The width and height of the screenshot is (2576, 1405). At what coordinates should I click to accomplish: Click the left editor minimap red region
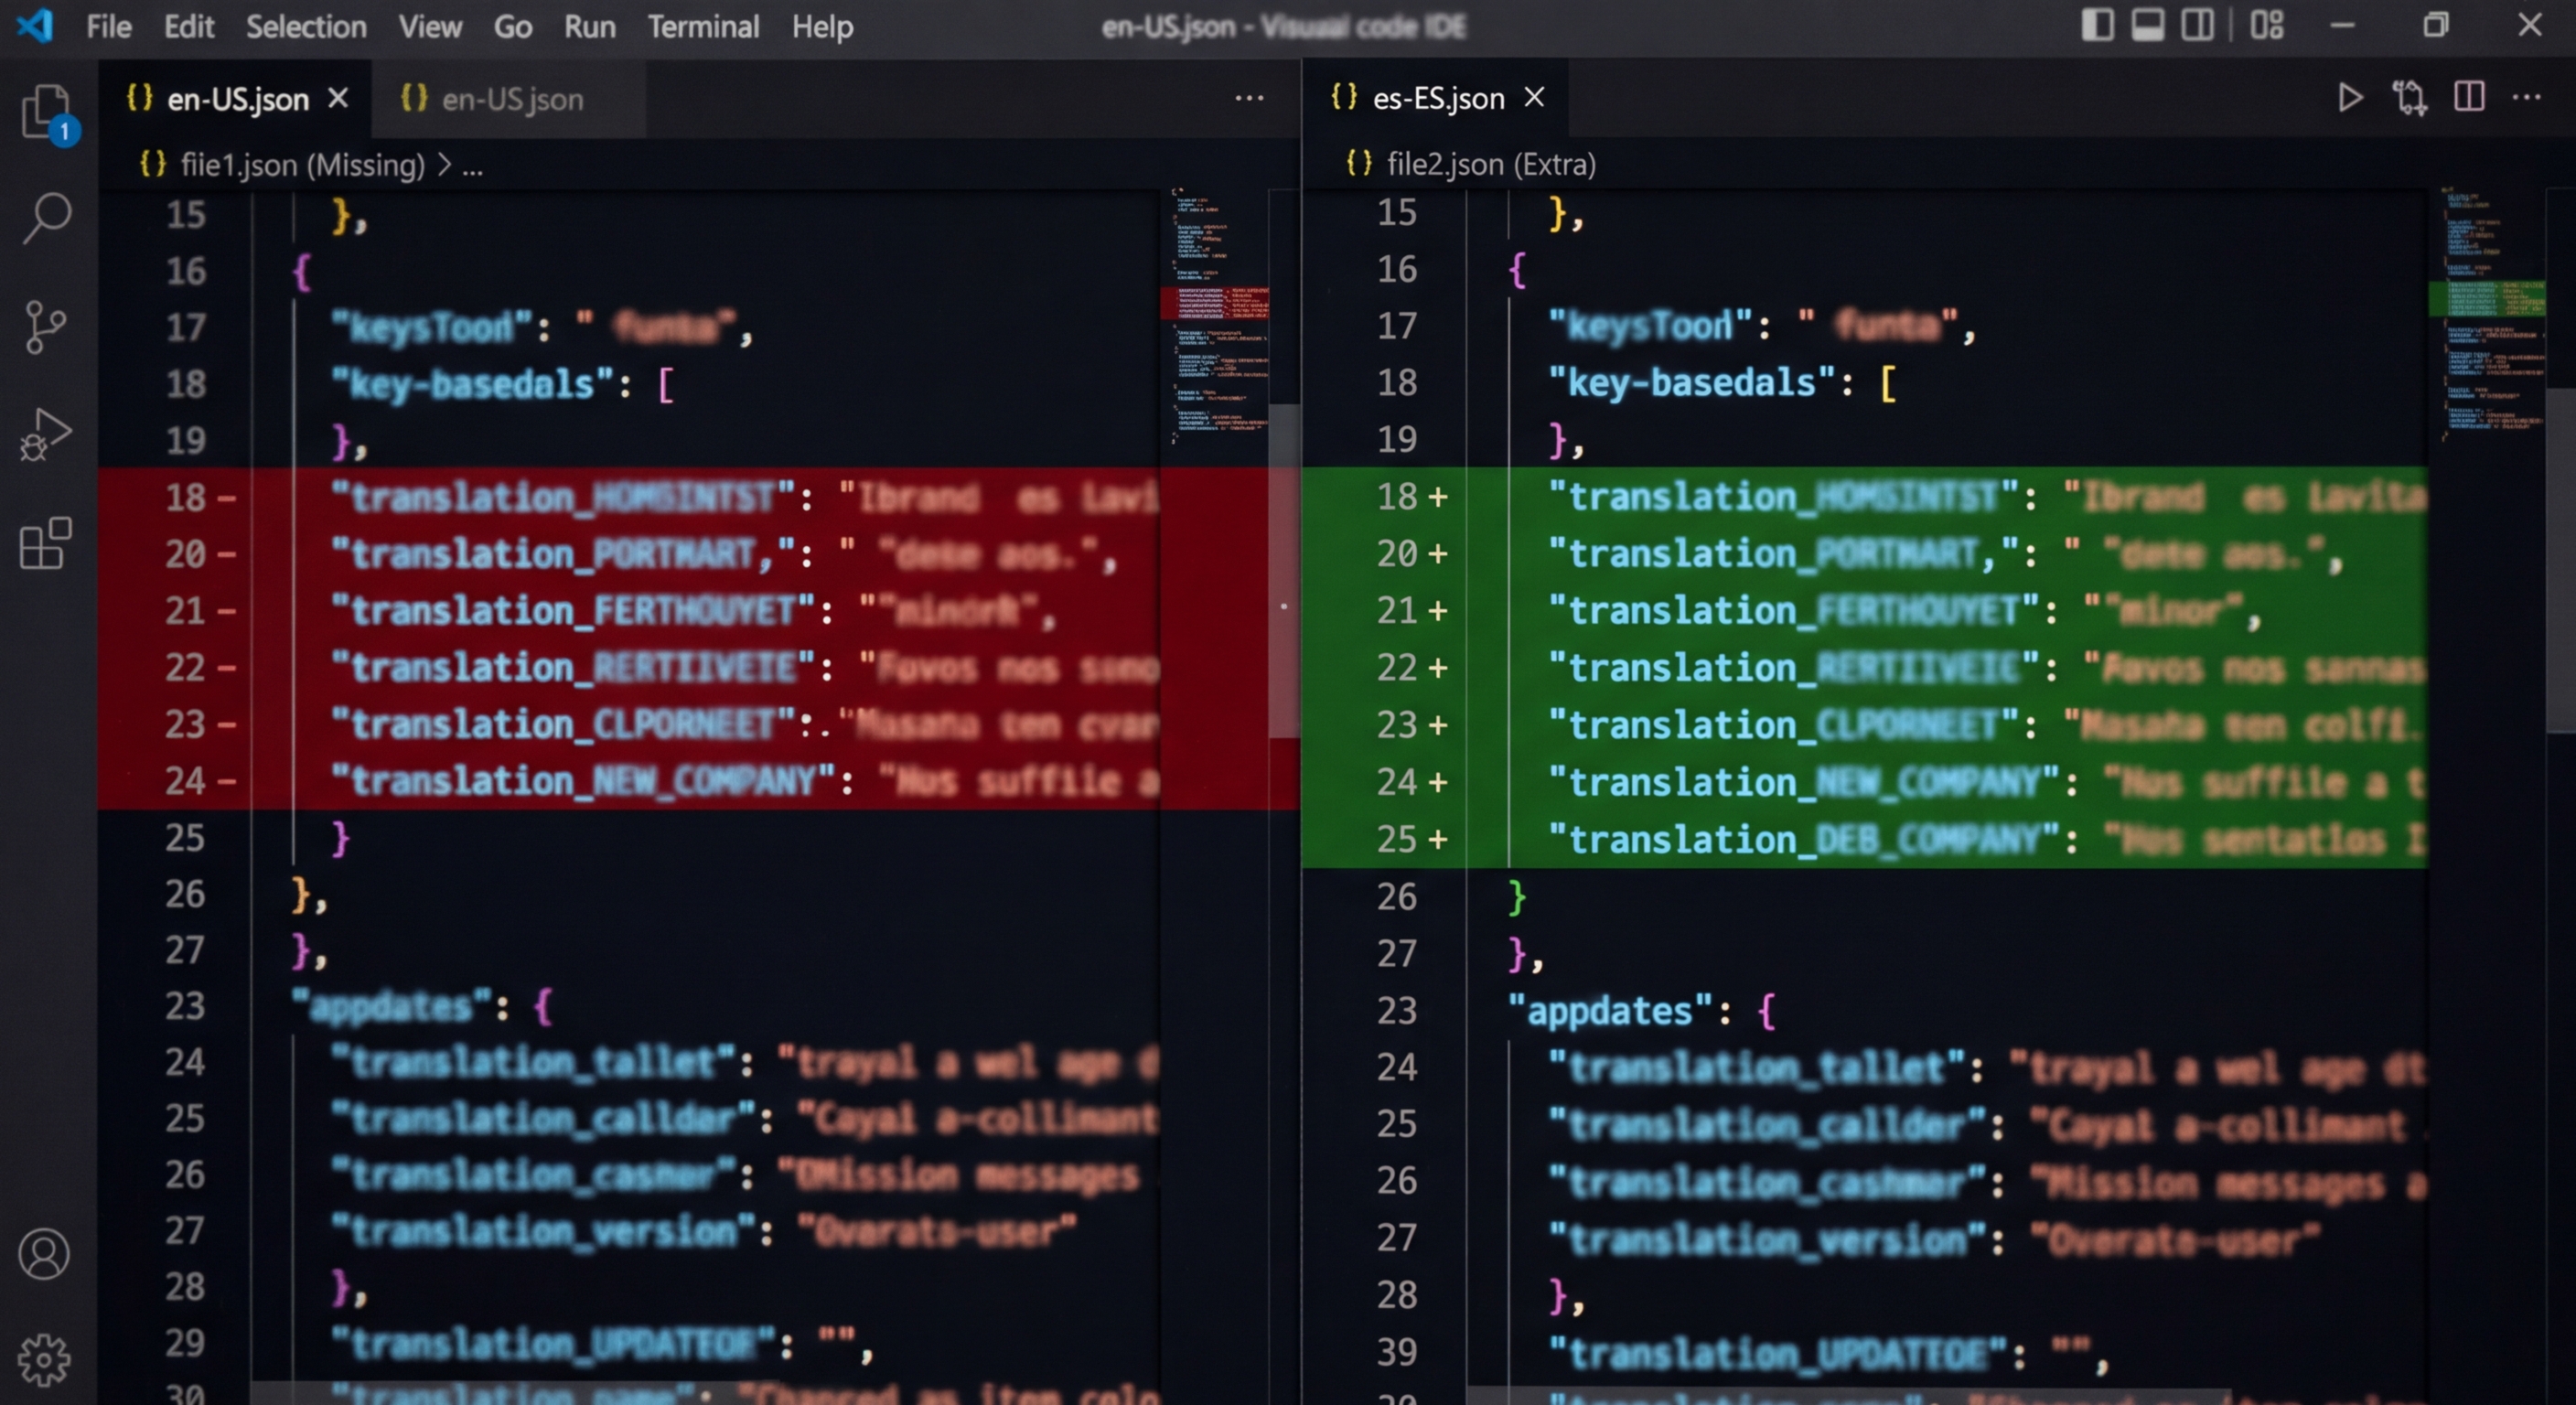[1214, 303]
